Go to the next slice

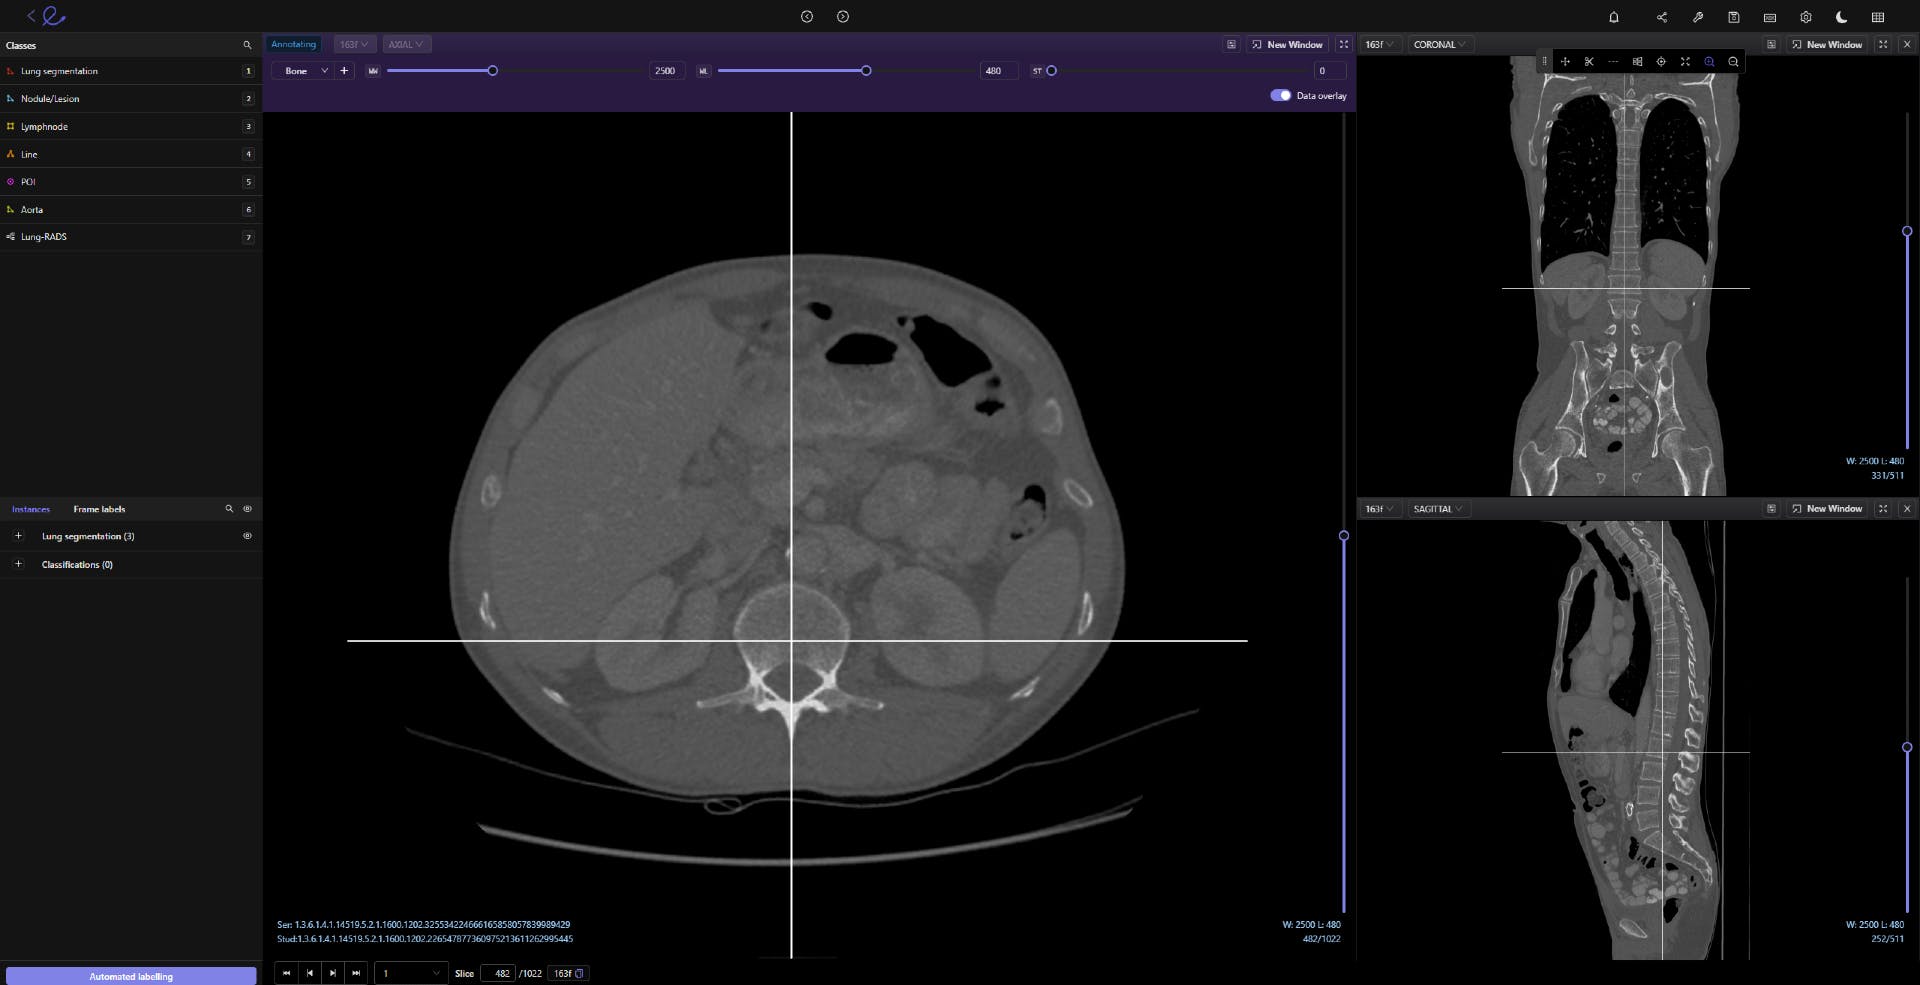[x=332, y=973]
